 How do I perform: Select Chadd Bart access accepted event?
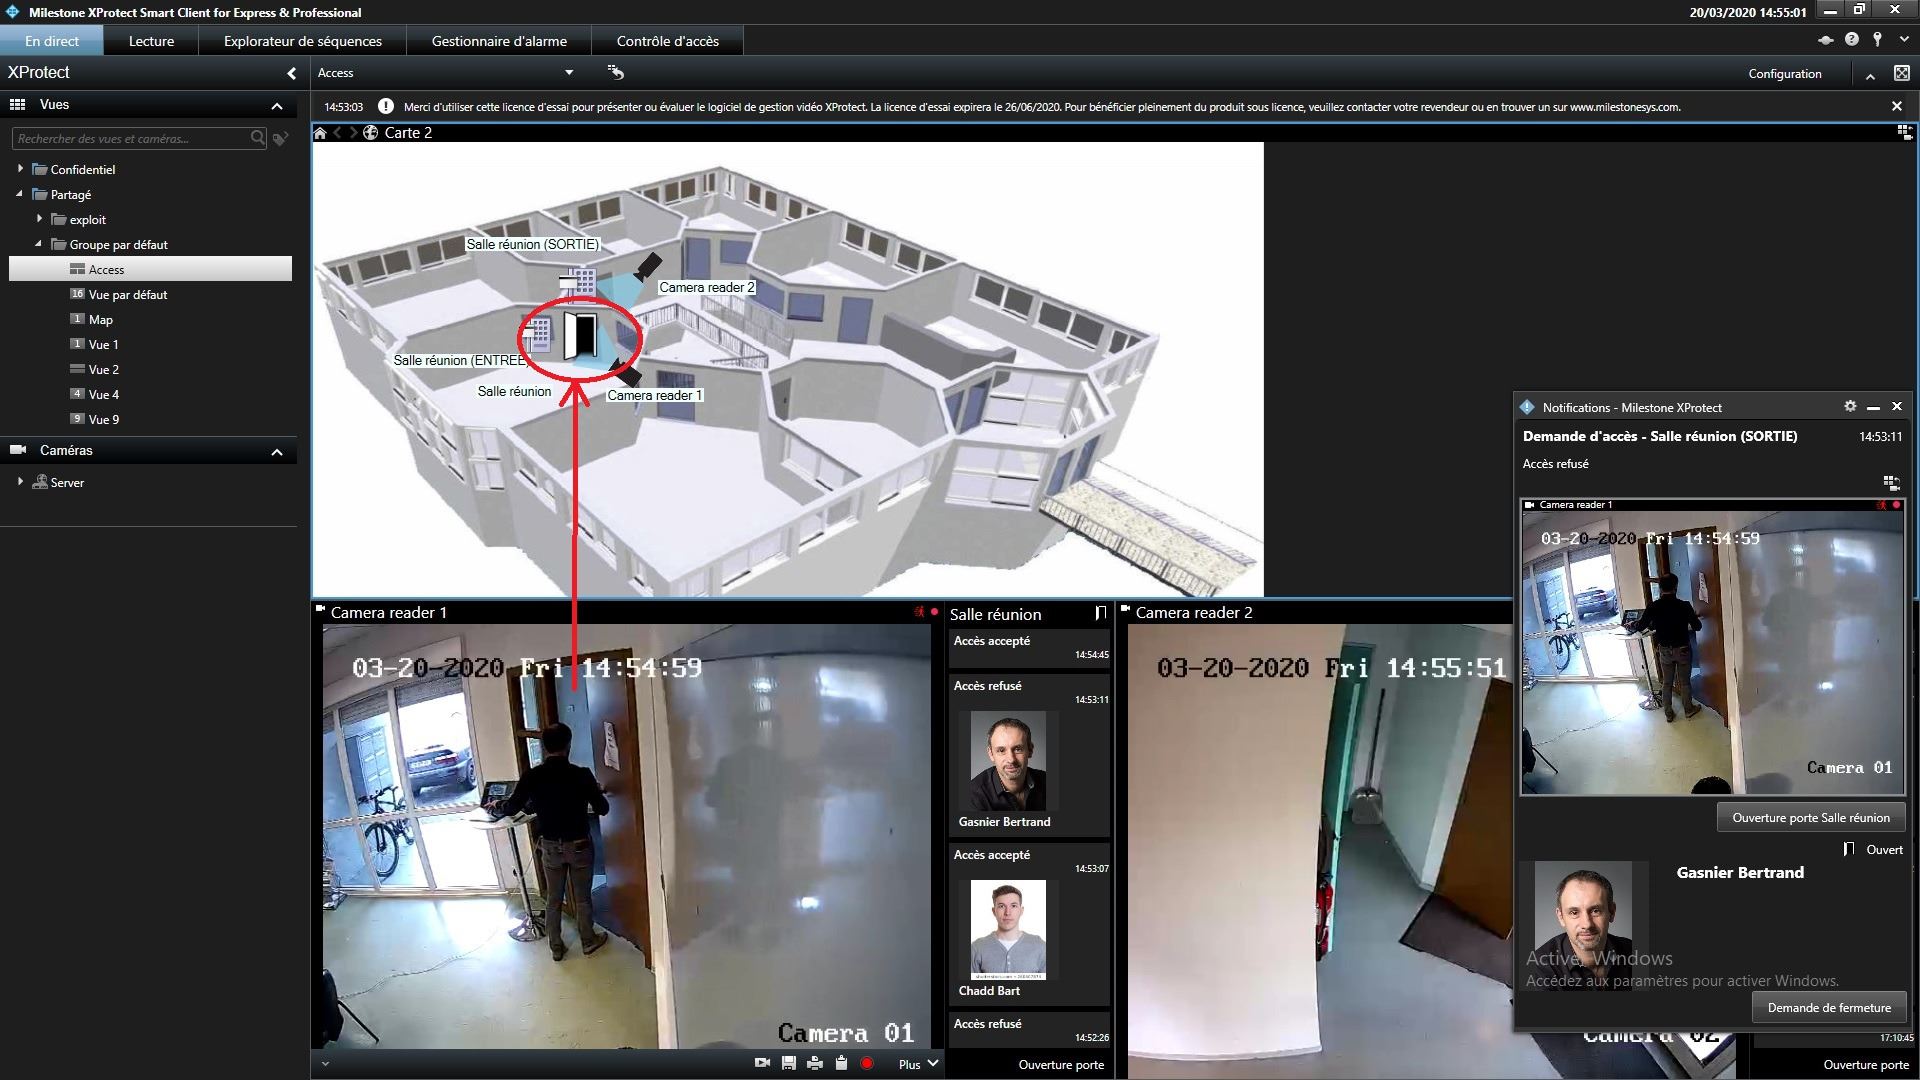1030,925
